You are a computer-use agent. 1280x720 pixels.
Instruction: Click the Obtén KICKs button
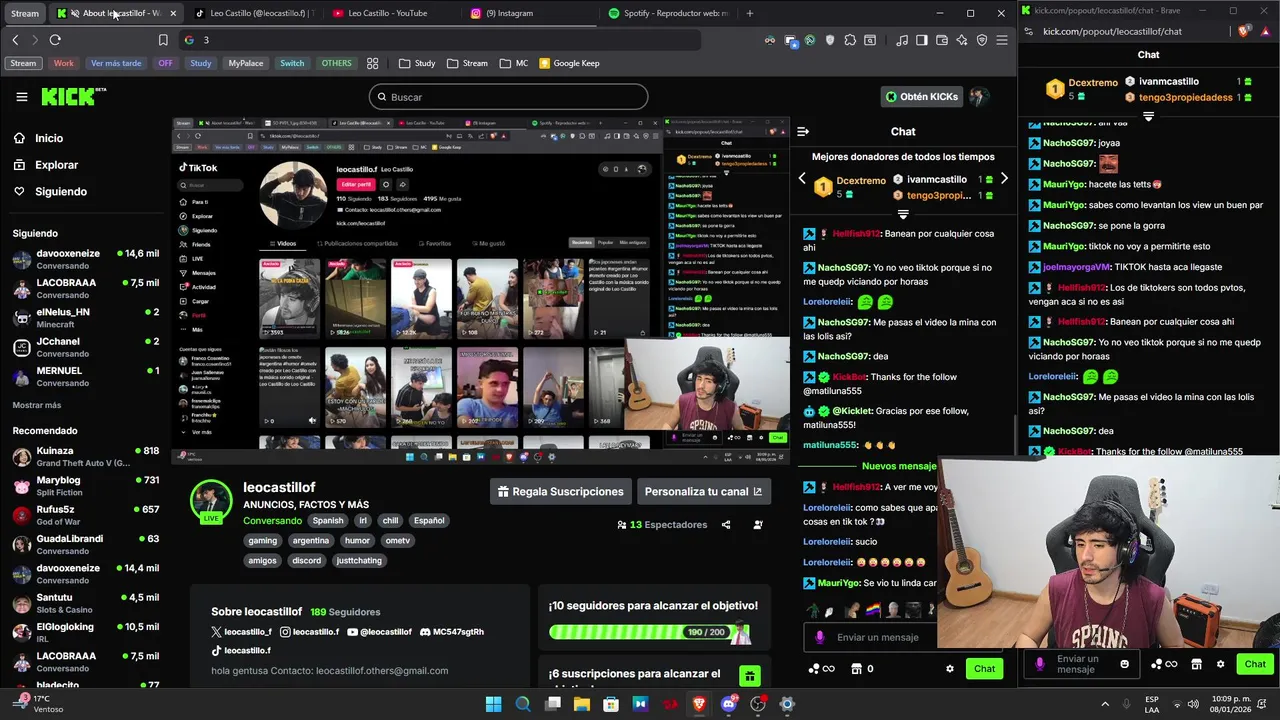pos(921,97)
